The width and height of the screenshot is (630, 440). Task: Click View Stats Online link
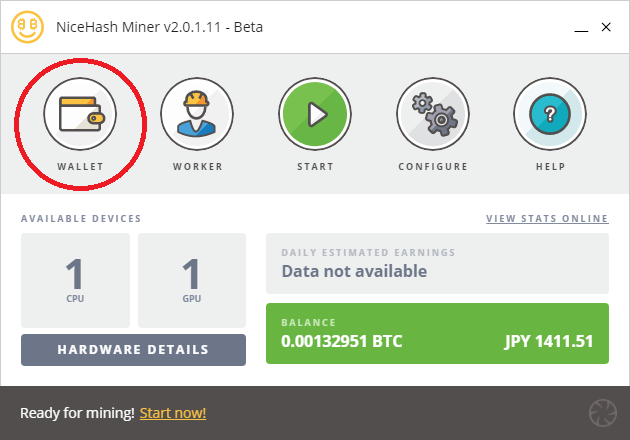(x=547, y=219)
